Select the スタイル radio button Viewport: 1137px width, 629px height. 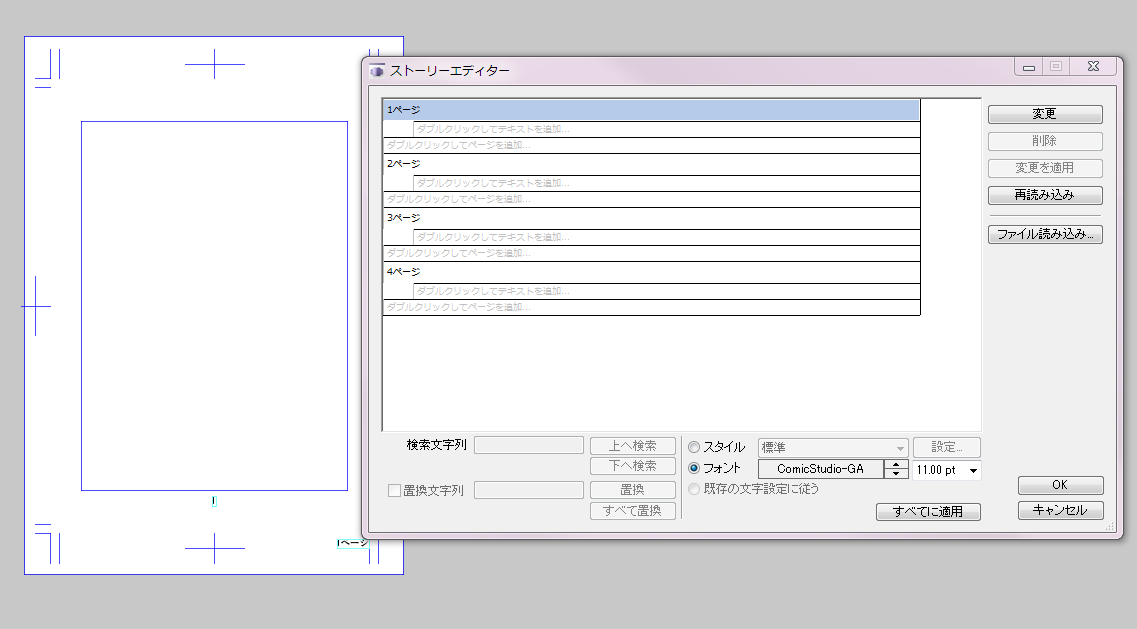point(694,447)
